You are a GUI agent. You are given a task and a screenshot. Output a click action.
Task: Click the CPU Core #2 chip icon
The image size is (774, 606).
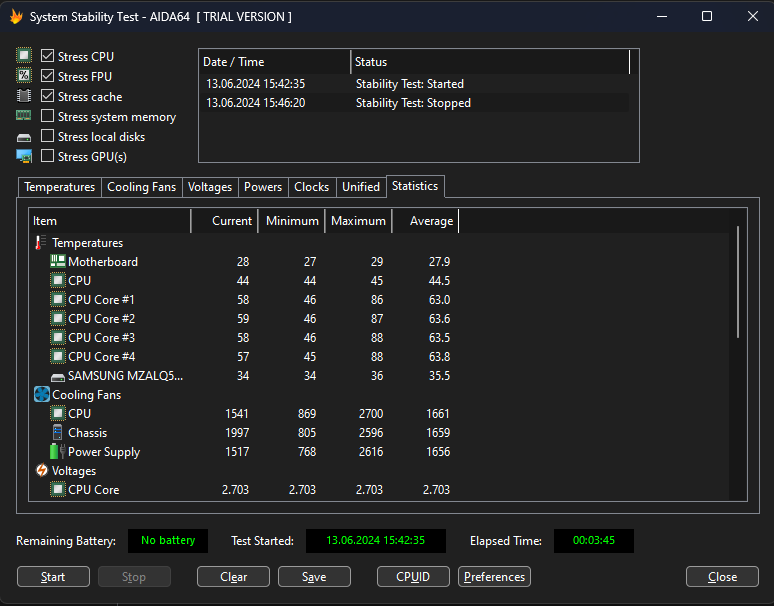click(x=58, y=318)
